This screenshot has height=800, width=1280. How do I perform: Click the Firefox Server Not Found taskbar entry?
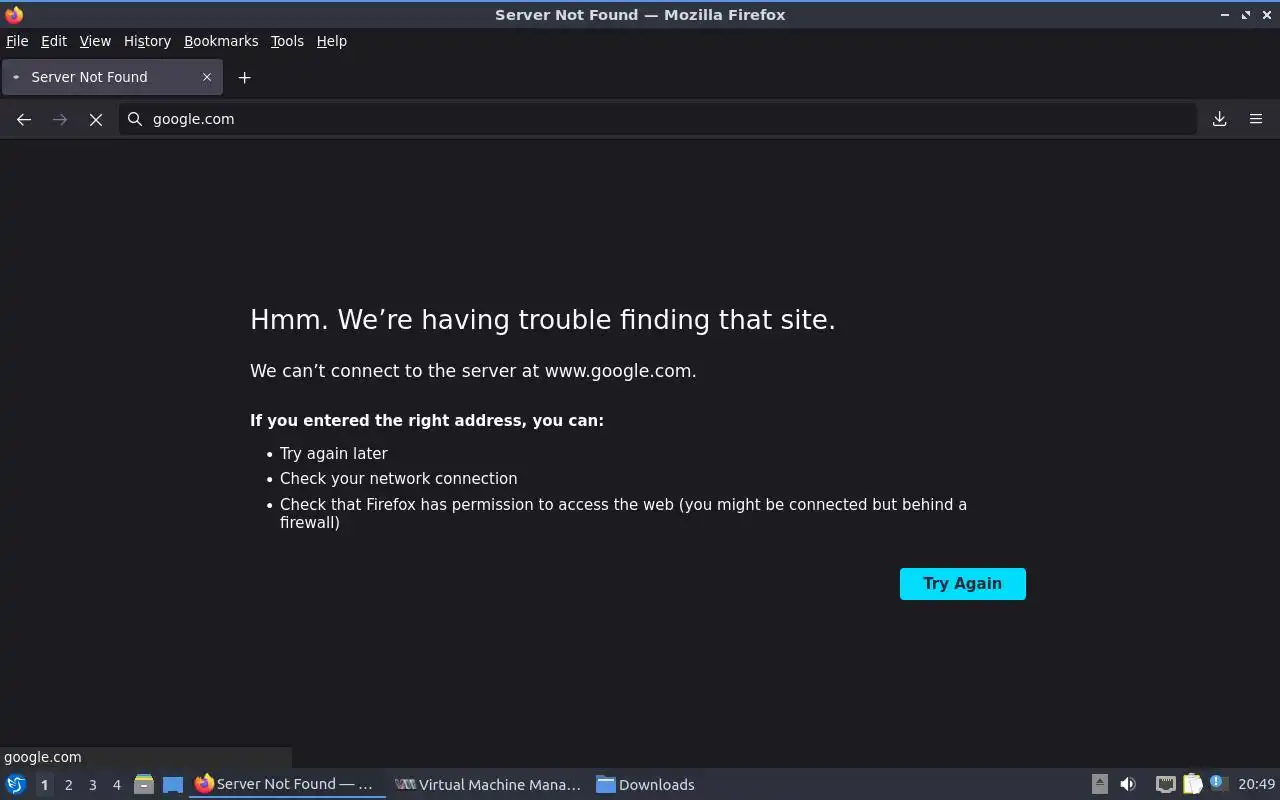tap(288, 785)
